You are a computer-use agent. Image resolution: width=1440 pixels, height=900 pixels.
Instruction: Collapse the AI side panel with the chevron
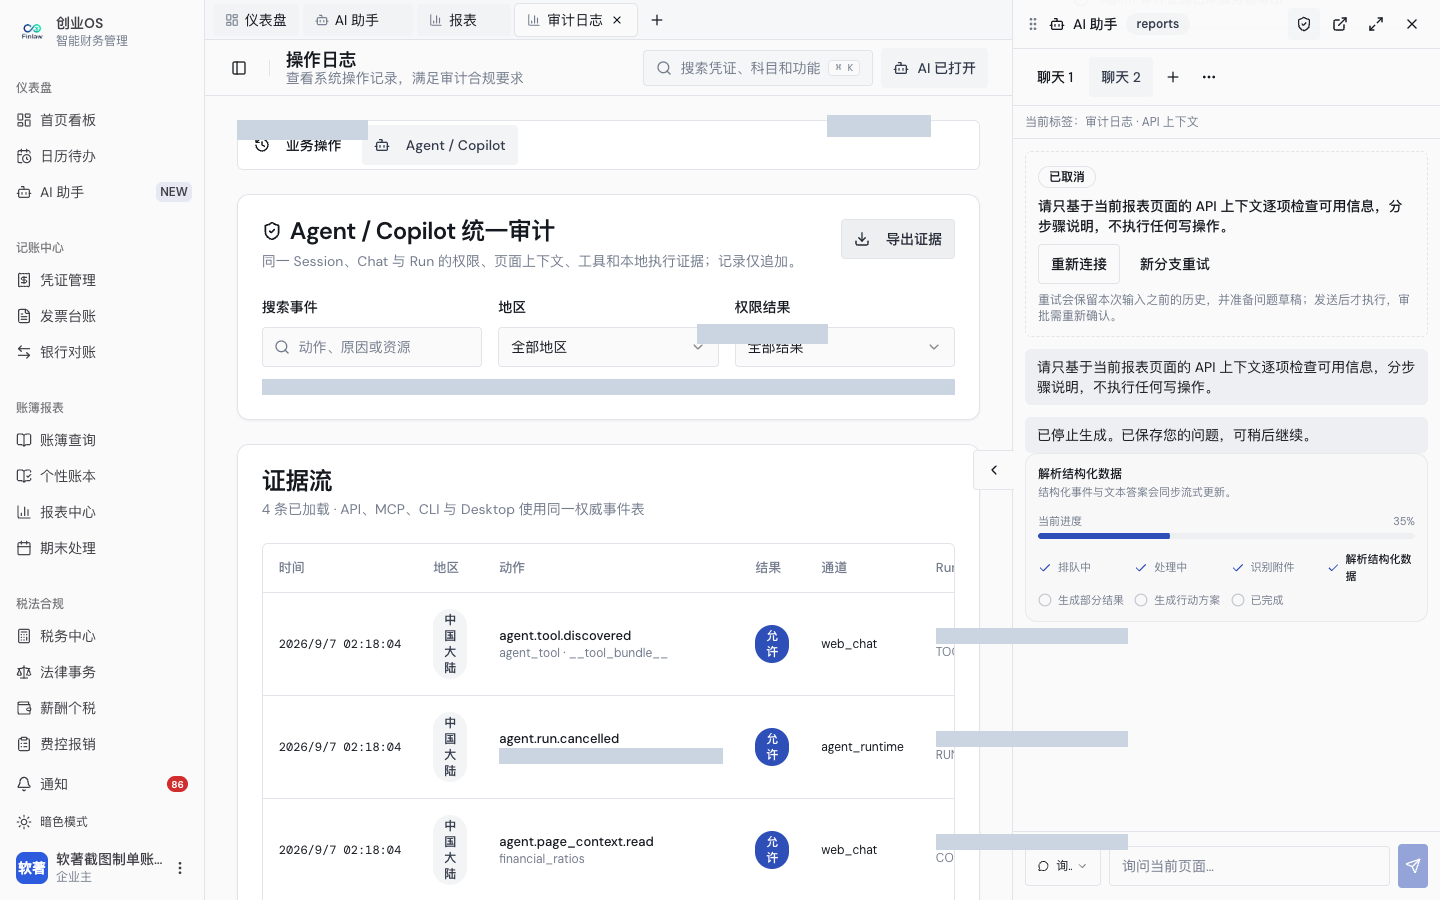994,470
